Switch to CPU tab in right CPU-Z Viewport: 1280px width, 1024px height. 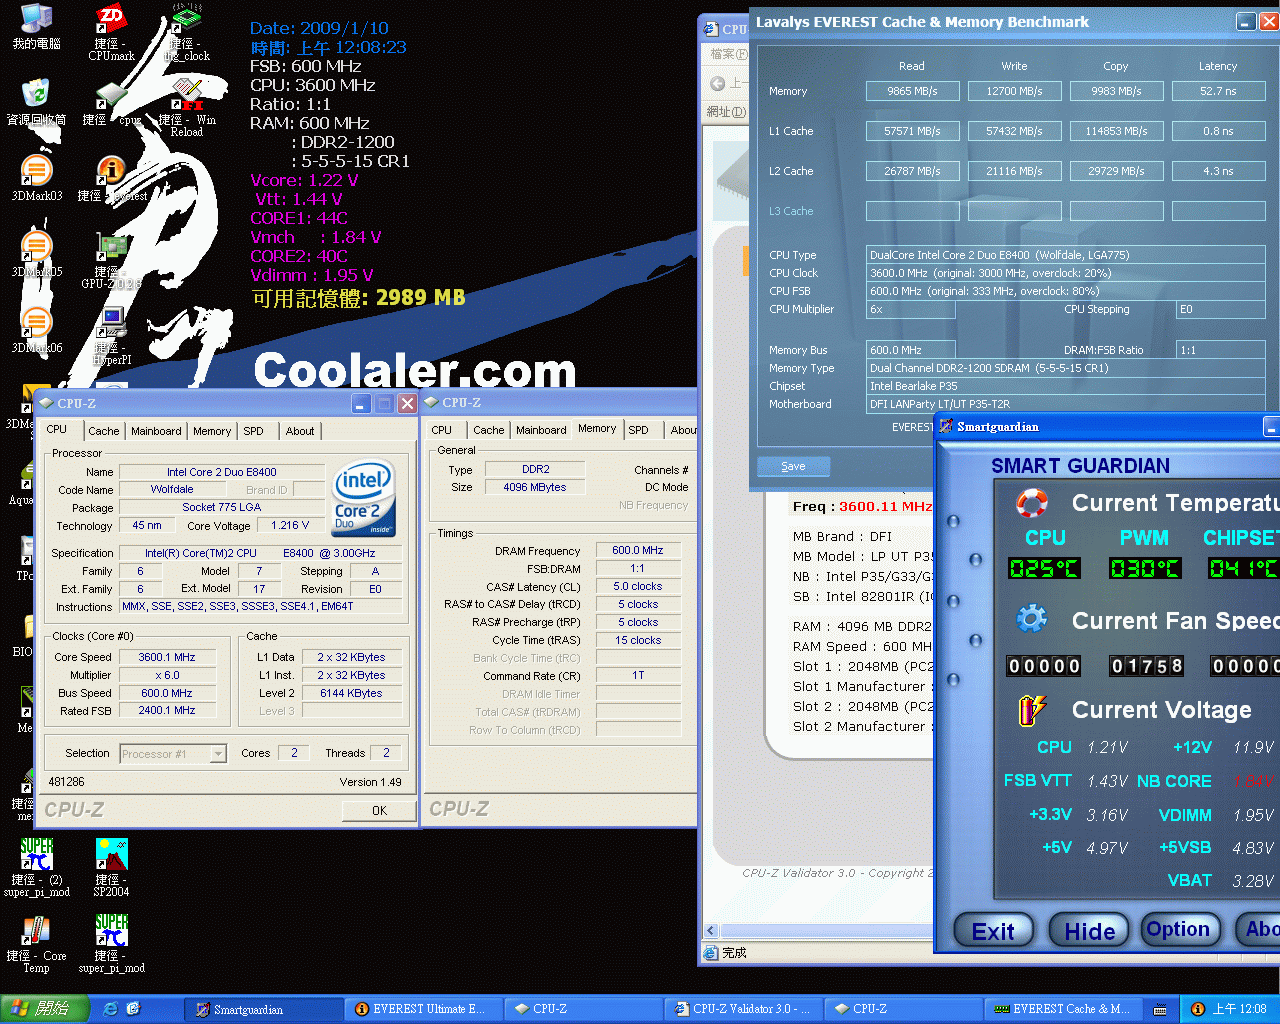pyautogui.click(x=442, y=430)
